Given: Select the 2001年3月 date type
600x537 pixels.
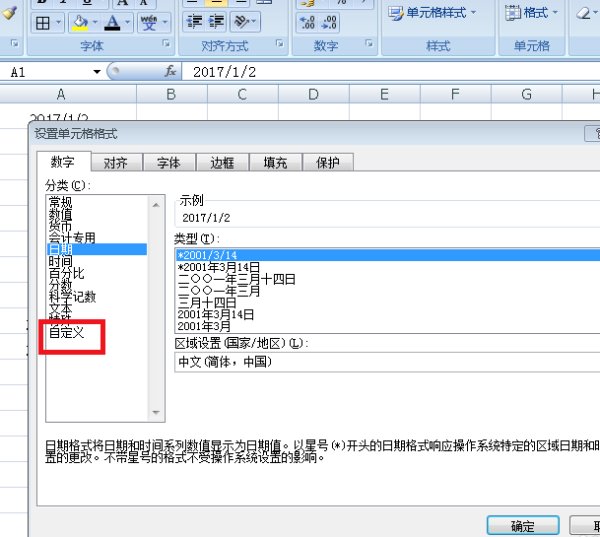Looking at the screenshot, I should 388,326.
